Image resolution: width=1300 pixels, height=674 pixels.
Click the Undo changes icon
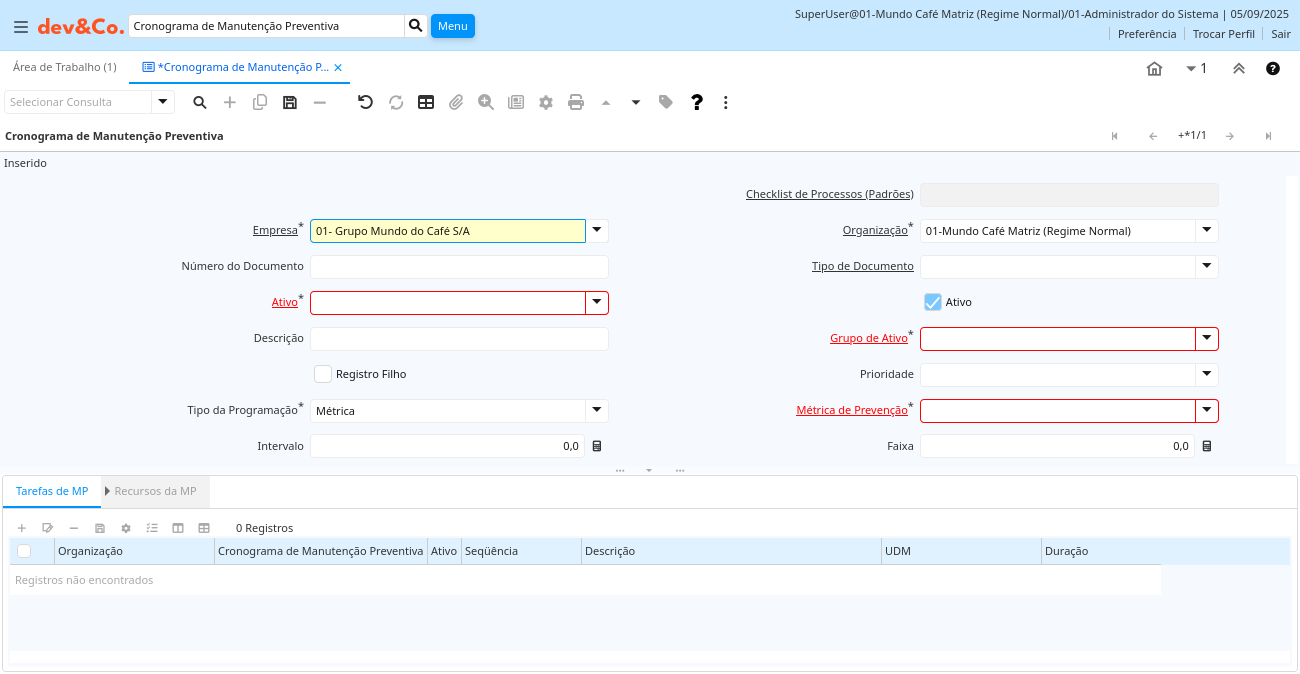tap(365, 102)
